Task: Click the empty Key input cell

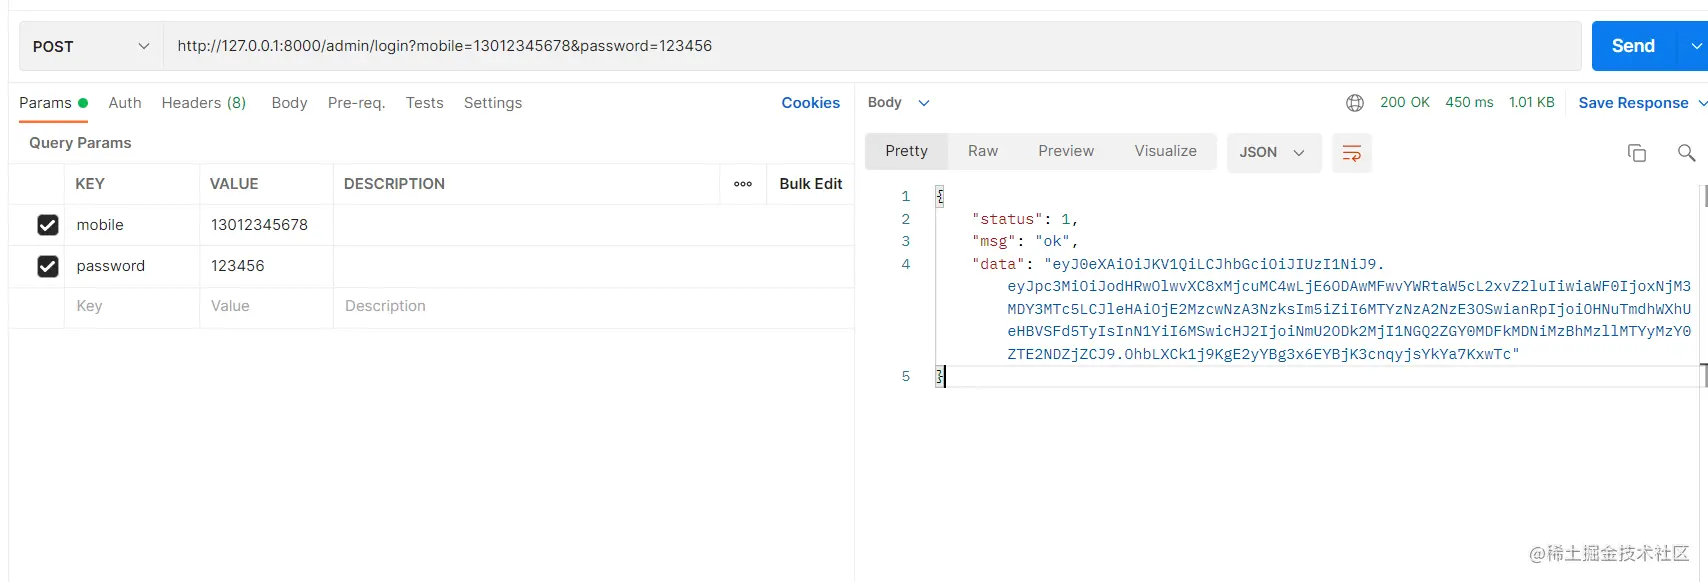Action: (x=133, y=307)
